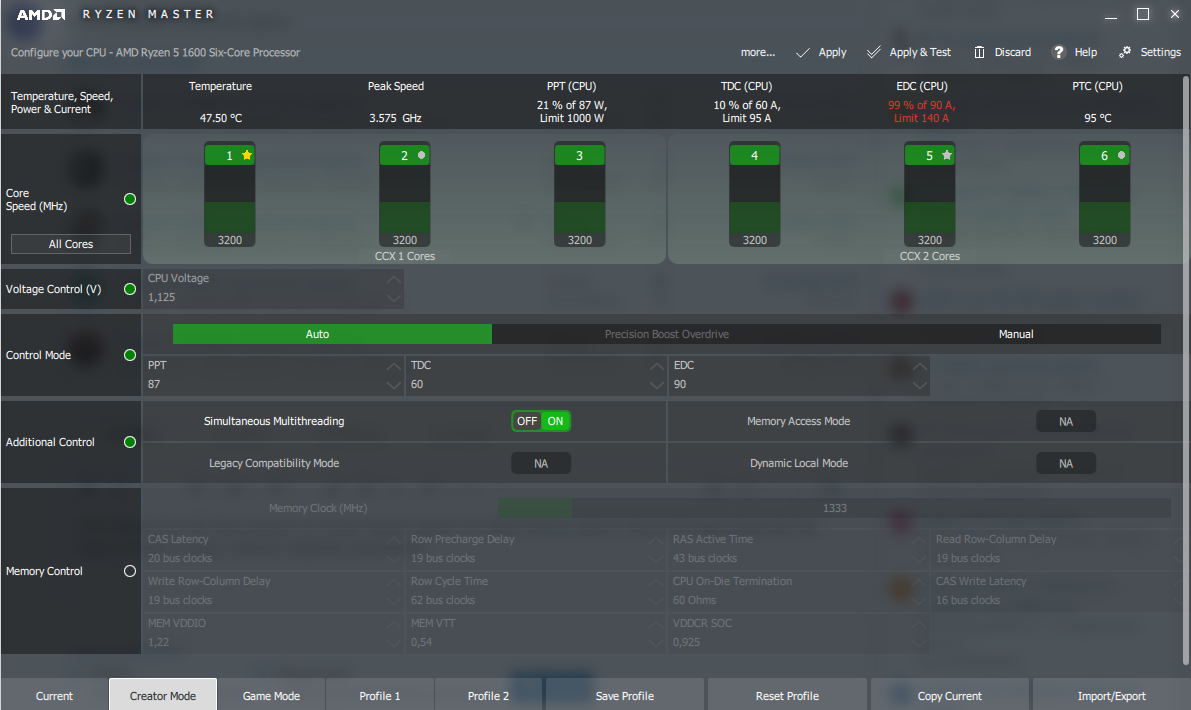Increase CPU Voltage with up arrow
The height and width of the screenshot is (710, 1191).
coord(393,279)
